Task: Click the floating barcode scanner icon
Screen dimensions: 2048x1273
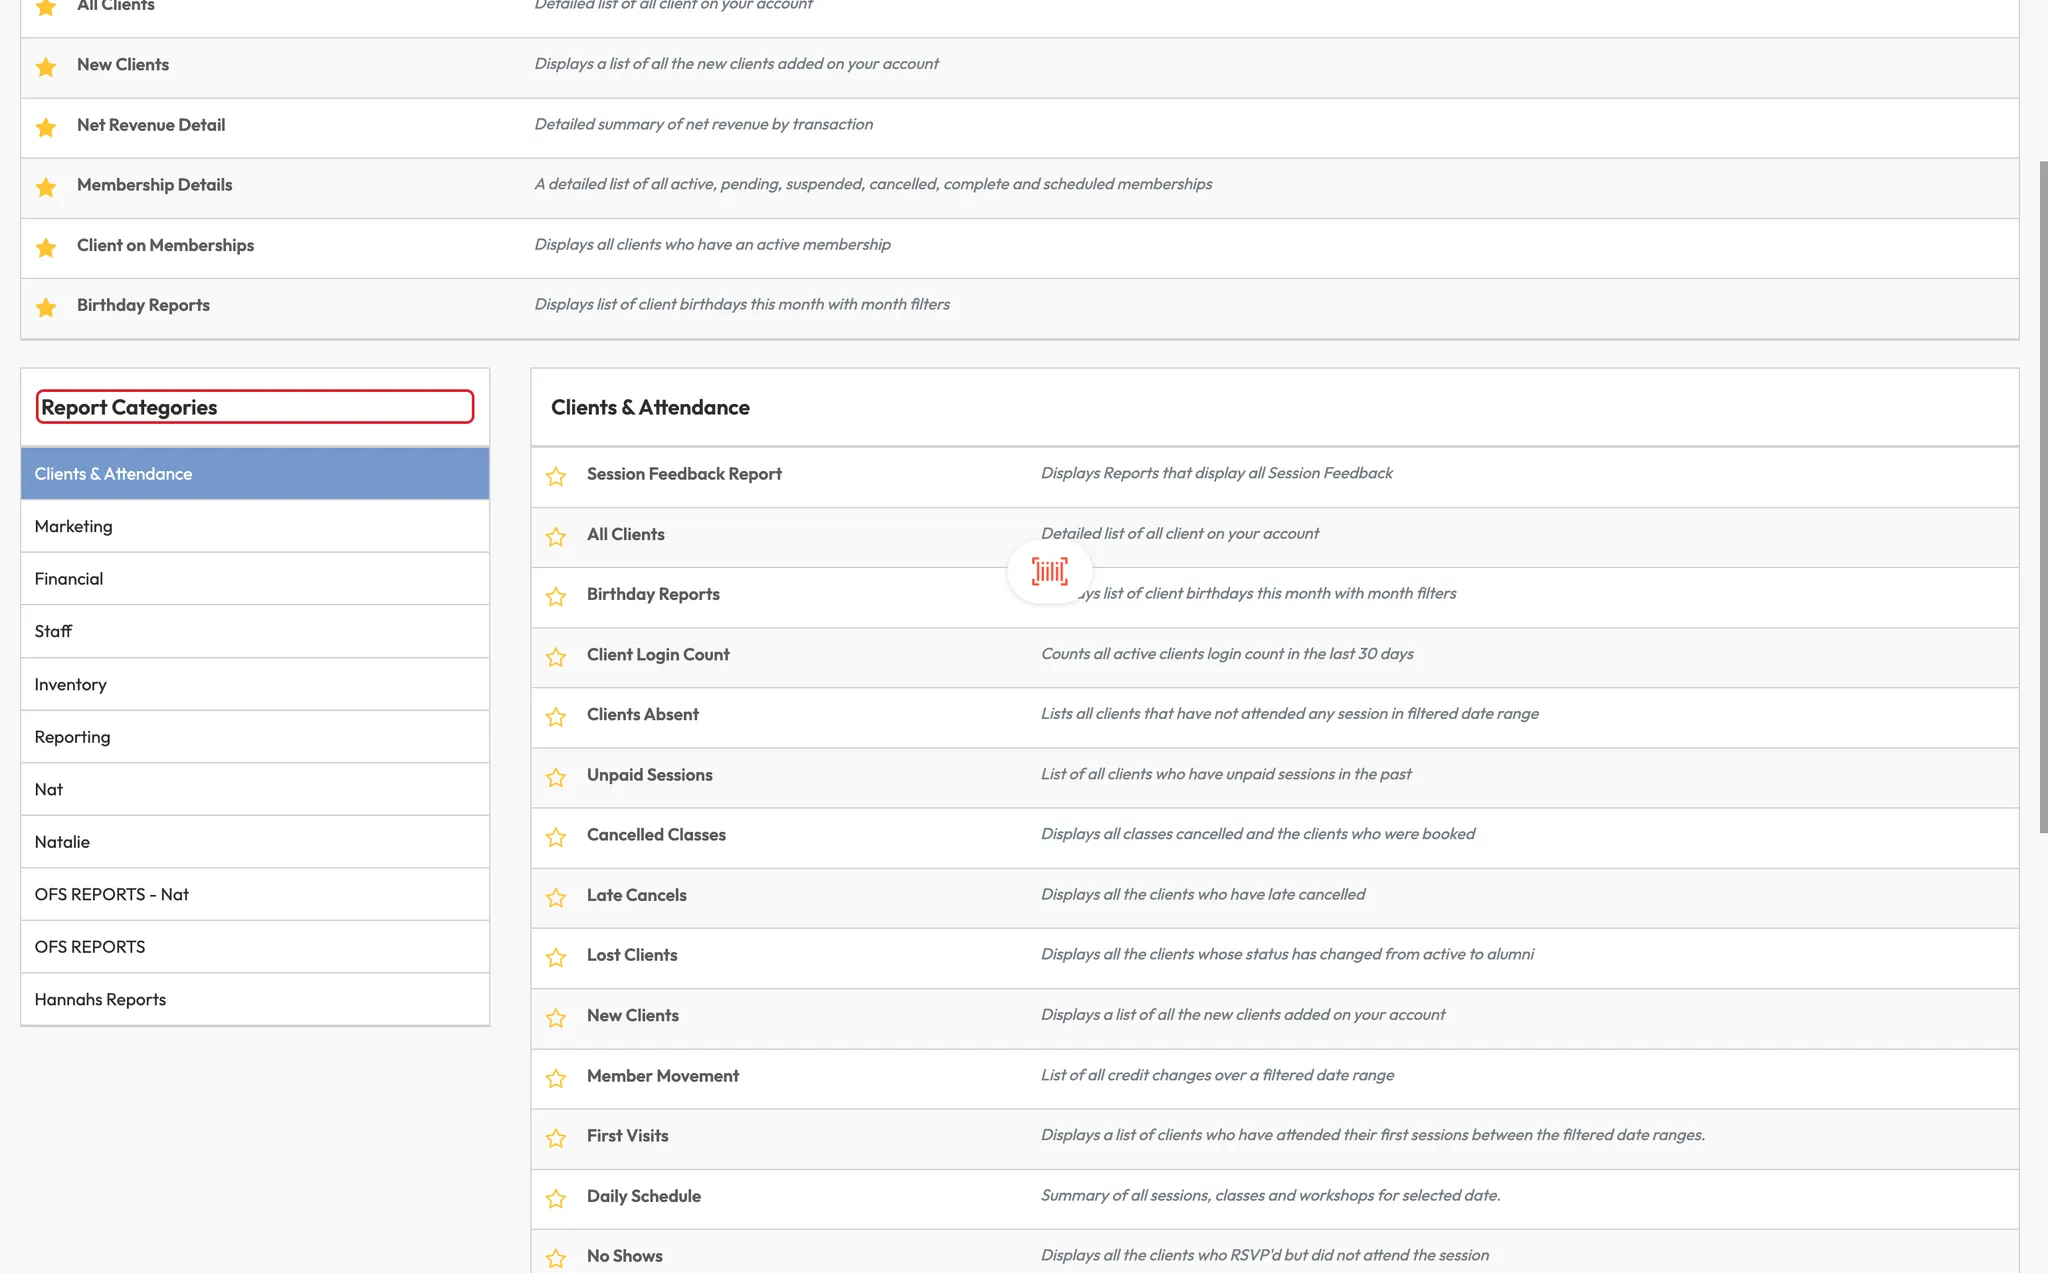Action: click(1049, 571)
